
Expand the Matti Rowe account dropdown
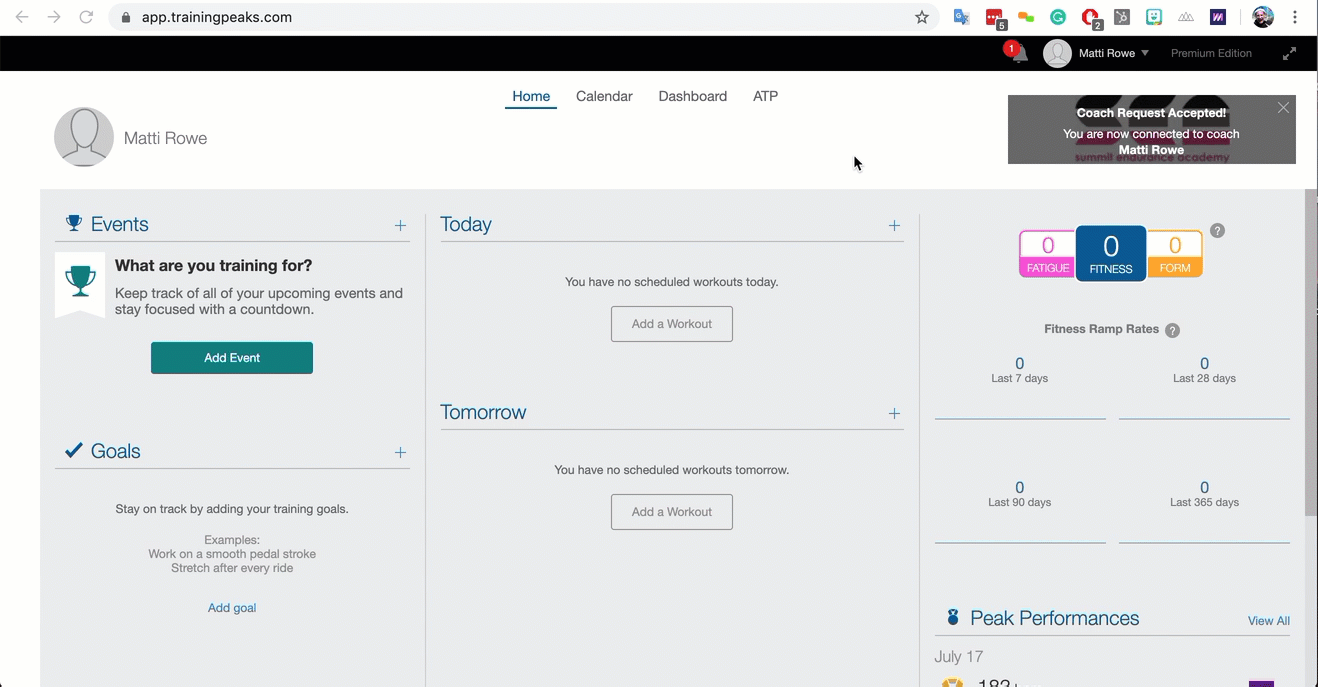click(1145, 54)
